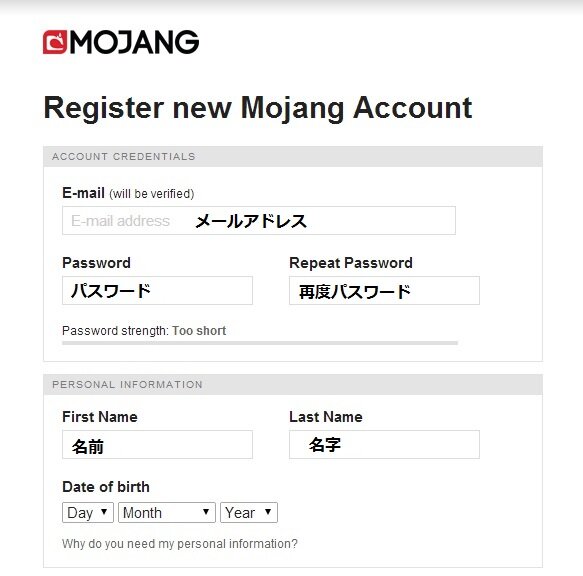Viewport: 583px width, 576px height.
Task: Click the red Mojang logo icon
Action: (55, 42)
